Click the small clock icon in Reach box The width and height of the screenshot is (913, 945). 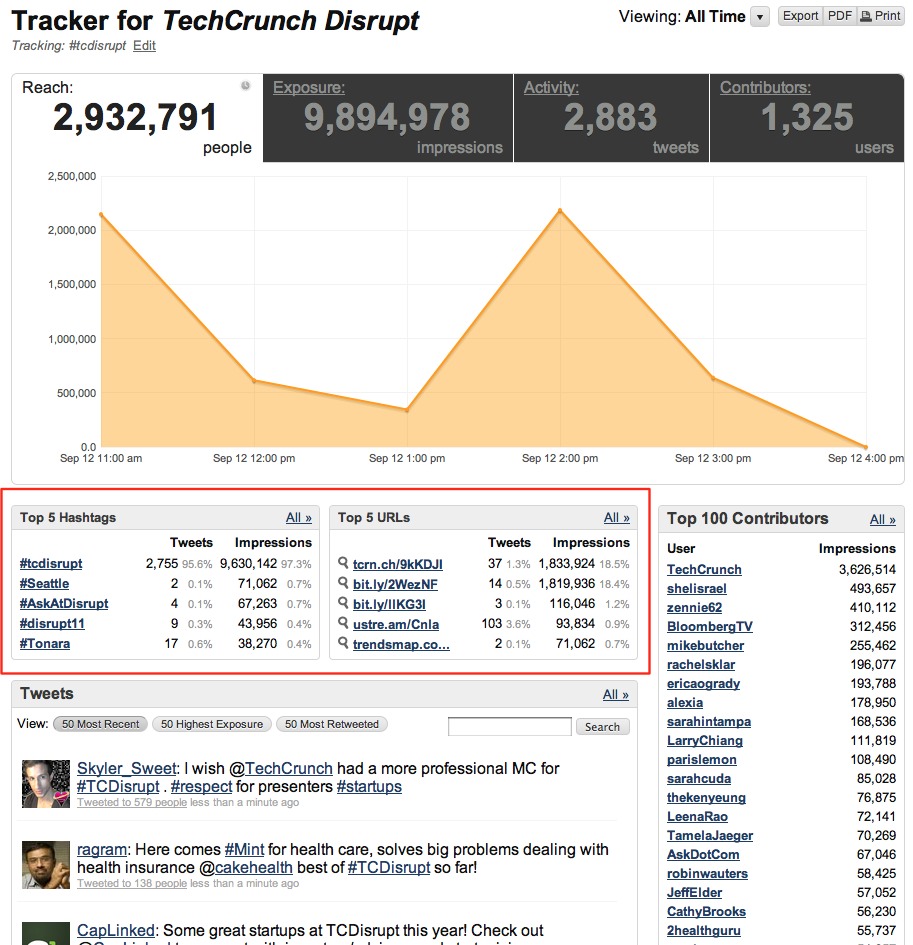coord(245,86)
